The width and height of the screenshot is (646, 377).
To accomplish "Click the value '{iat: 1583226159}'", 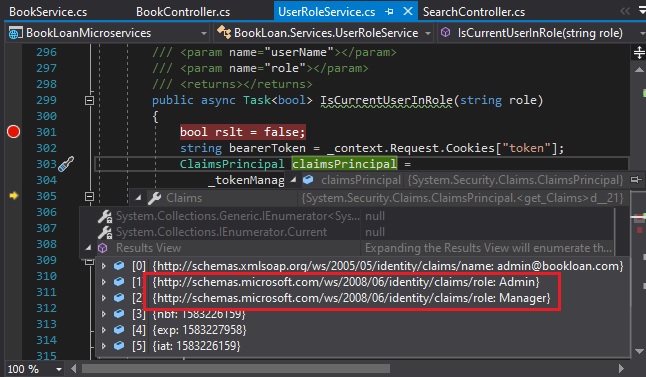I will [197, 345].
